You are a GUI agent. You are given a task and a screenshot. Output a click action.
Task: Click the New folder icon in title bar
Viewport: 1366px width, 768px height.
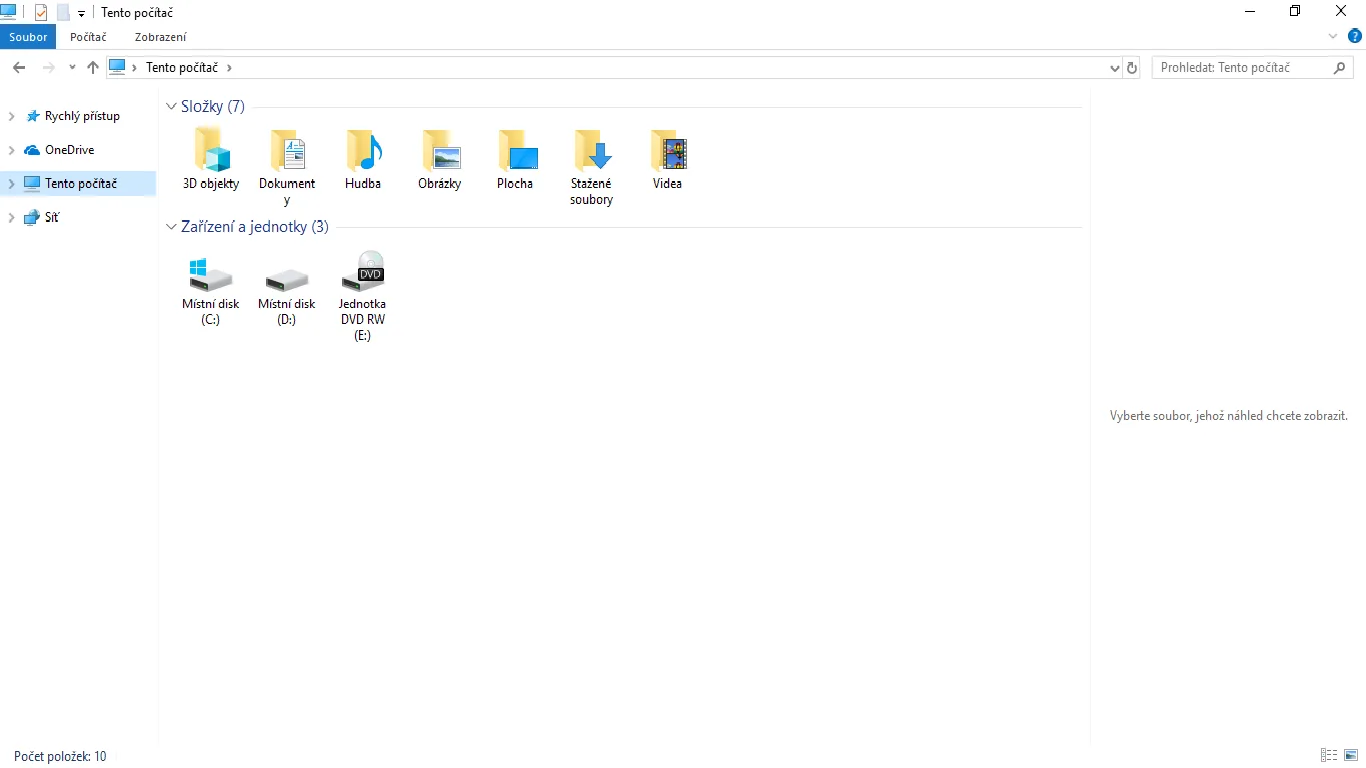pyautogui.click(x=63, y=12)
